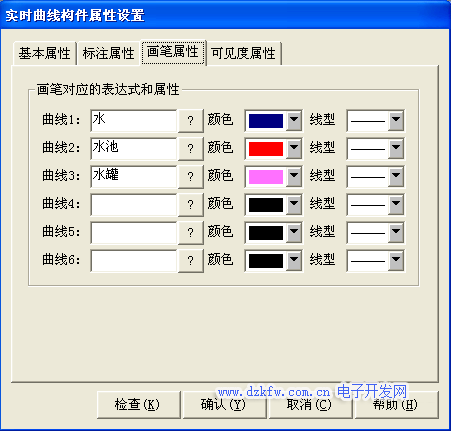Open the 曲线4 线型 dropdown arrow
This screenshot has height=431, width=451.
(x=396, y=204)
